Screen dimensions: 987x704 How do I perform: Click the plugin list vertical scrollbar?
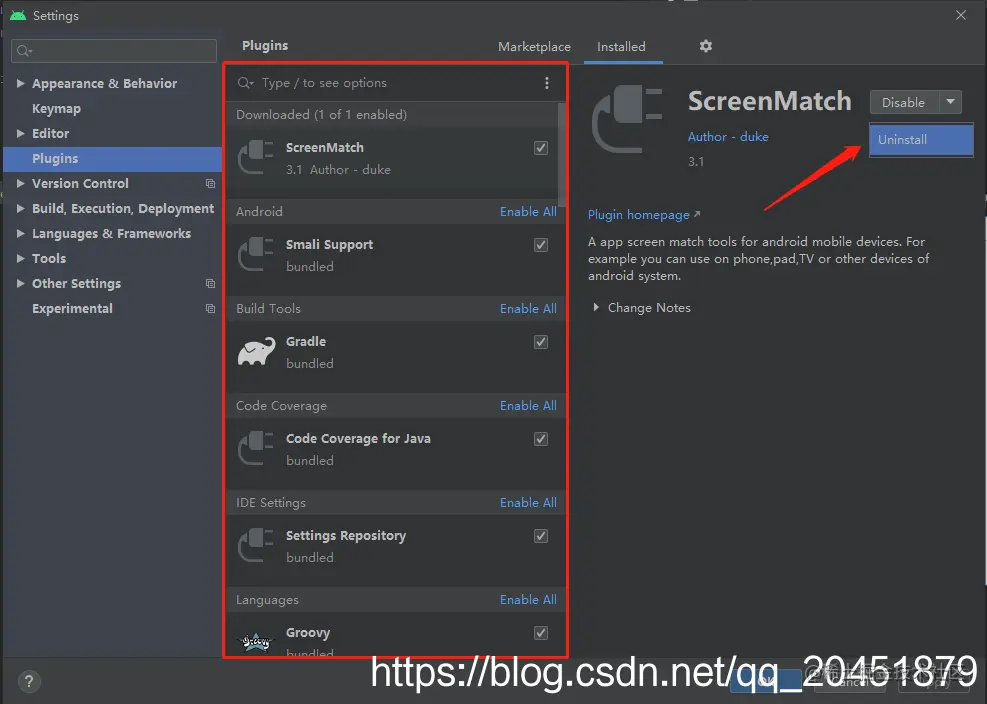pyautogui.click(x=561, y=154)
